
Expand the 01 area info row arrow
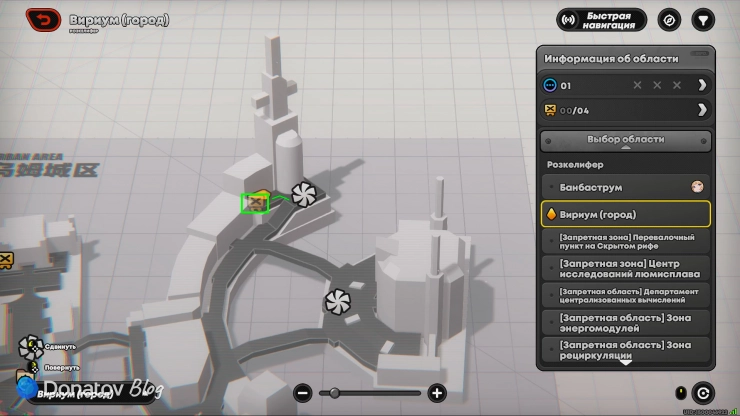click(x=702, y=85)
